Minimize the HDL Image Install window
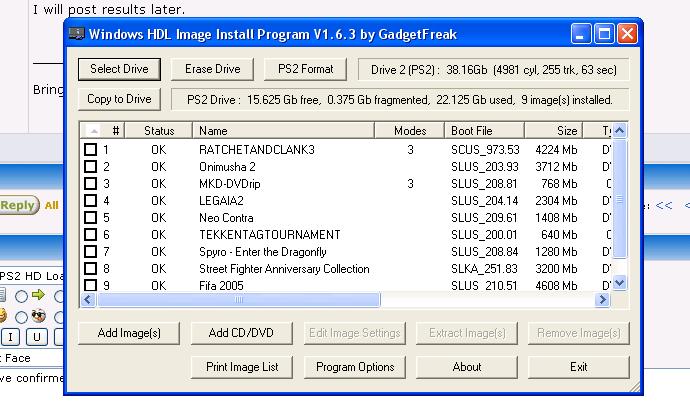Image resolution: width=690 pixels, height=409 pixels. pyautogui.click(x=581, y=34)
